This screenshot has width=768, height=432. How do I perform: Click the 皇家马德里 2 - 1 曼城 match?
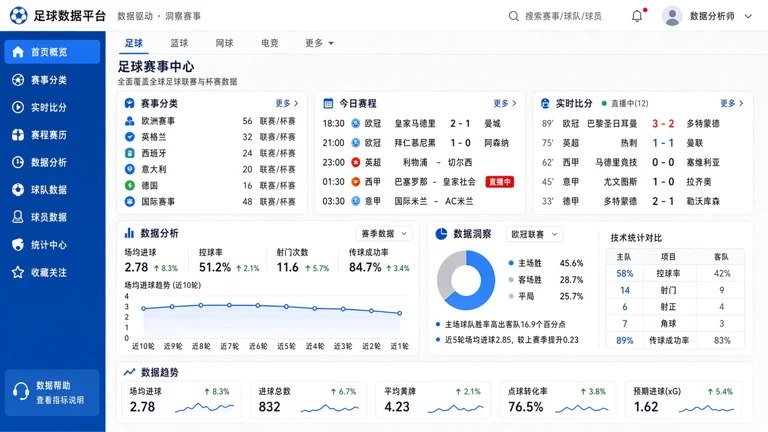pos(419,123)
